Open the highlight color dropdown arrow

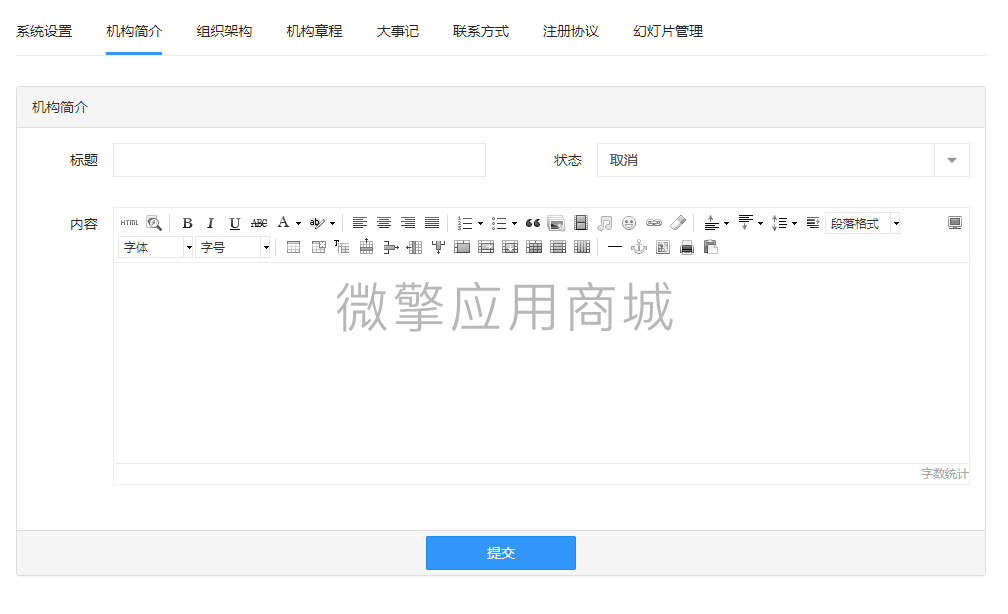coord(332,224)
